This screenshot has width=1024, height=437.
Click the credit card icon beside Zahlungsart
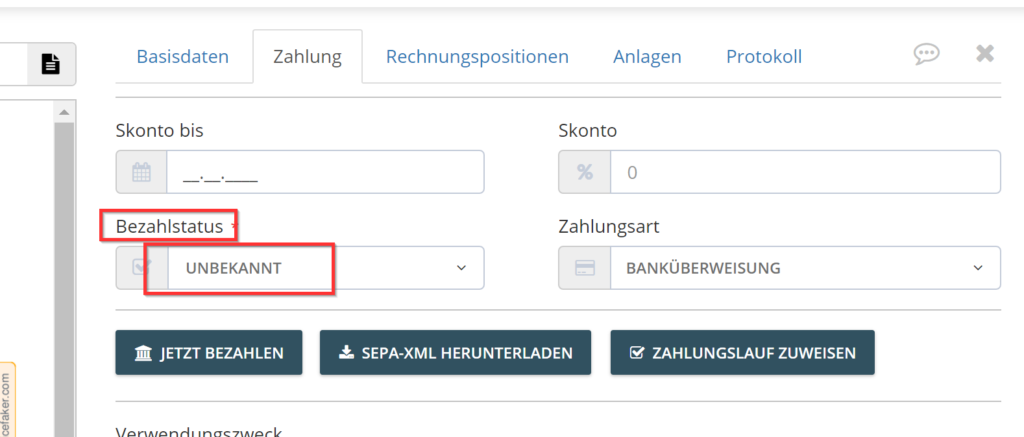(x=584, y=268)
